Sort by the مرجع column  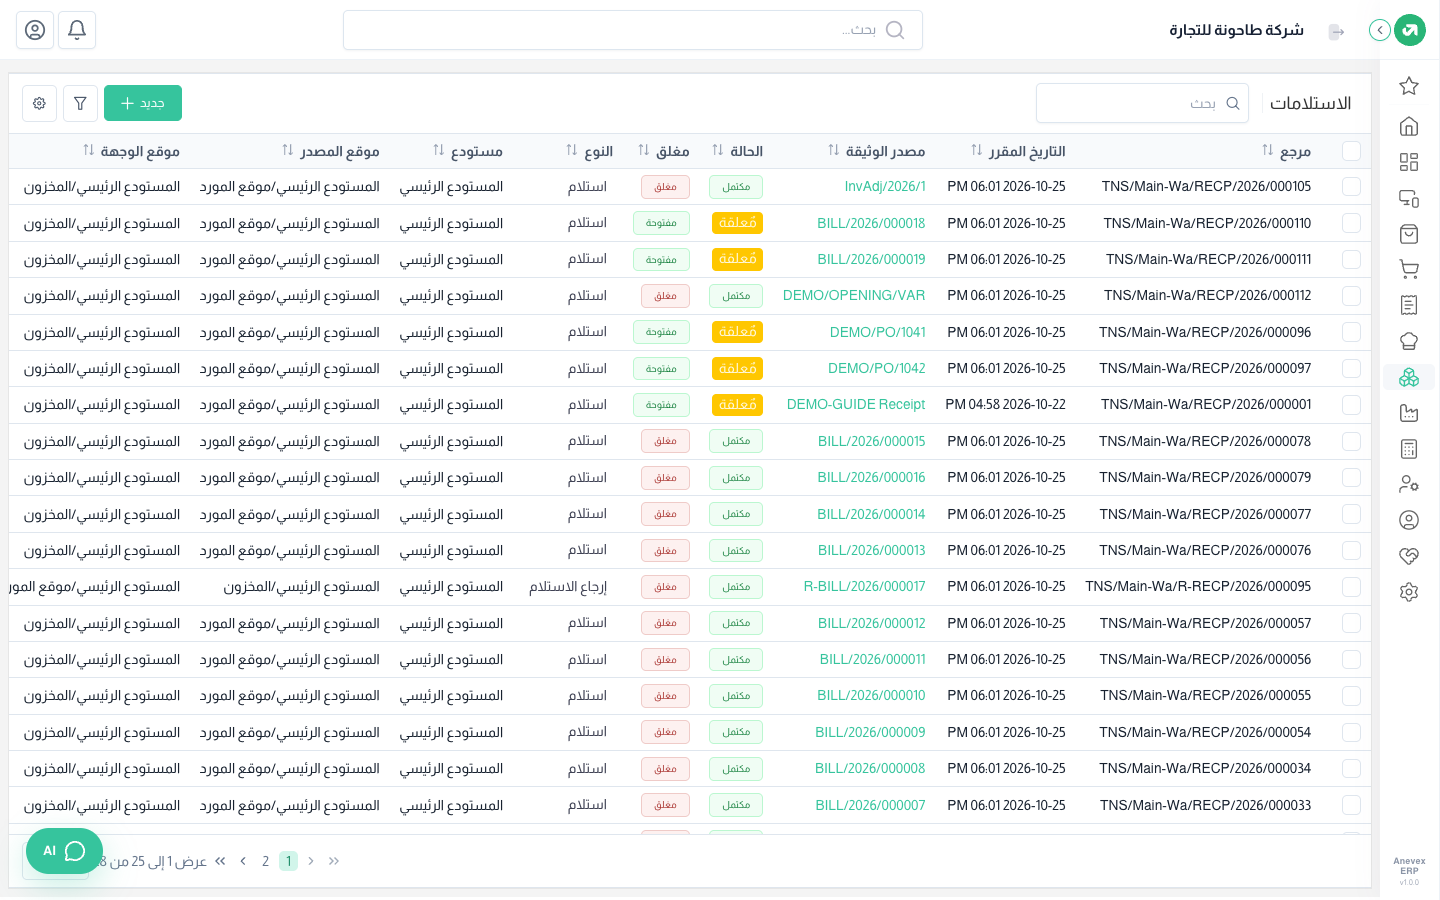1267,151
